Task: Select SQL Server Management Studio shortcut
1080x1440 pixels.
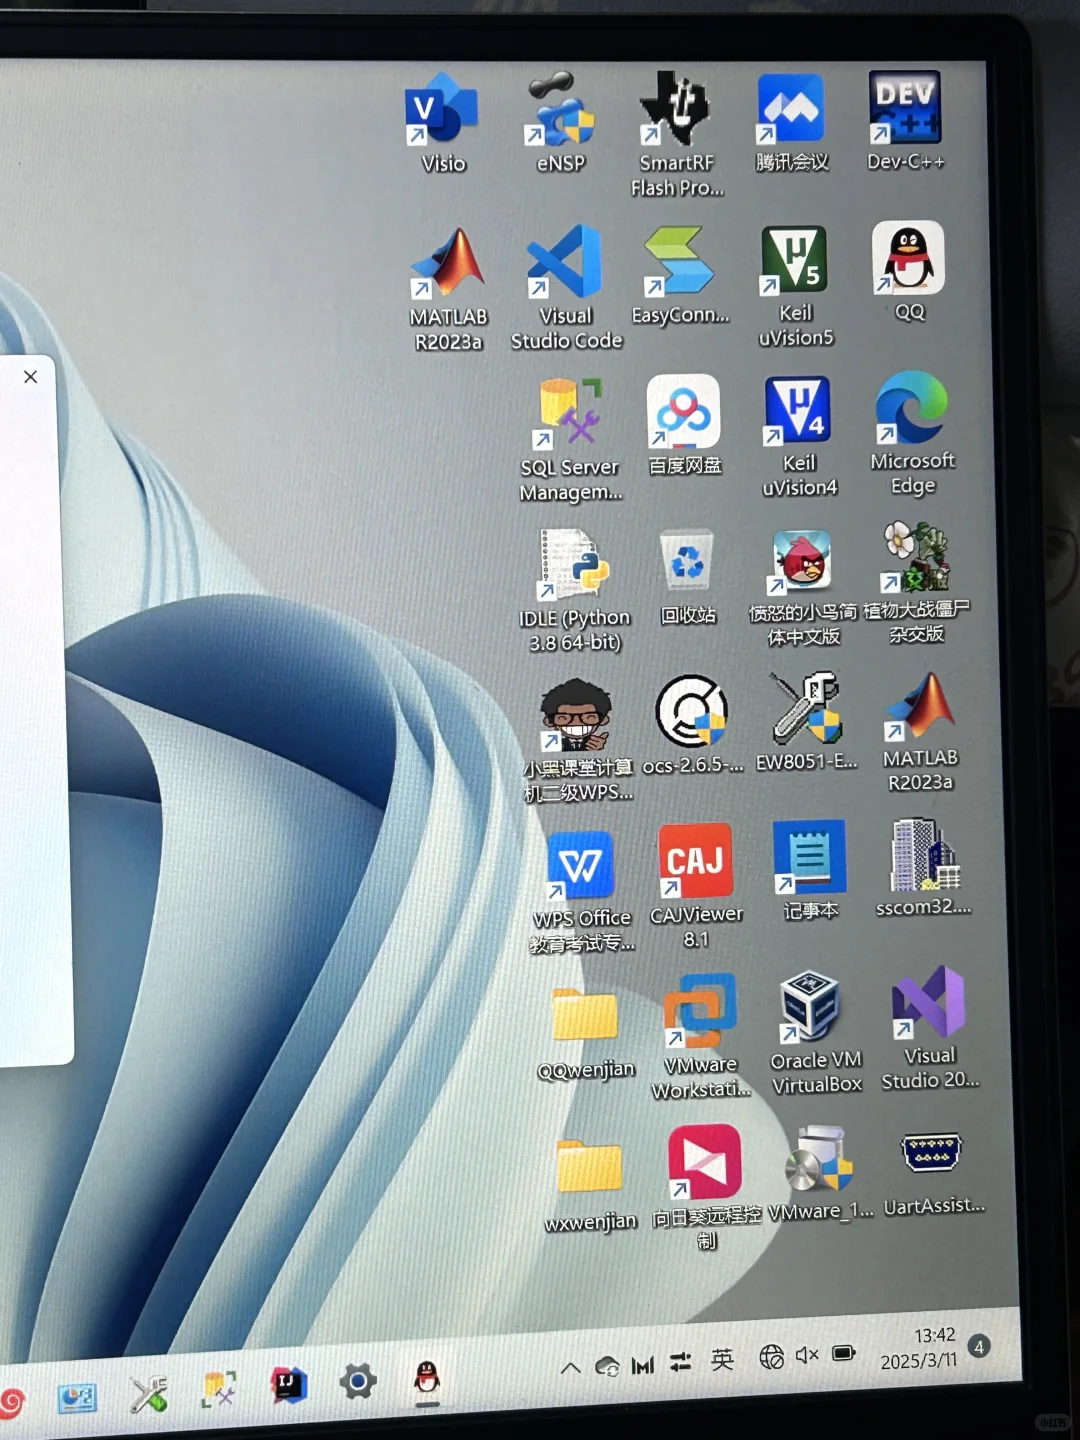Action: tap(571, 440)
